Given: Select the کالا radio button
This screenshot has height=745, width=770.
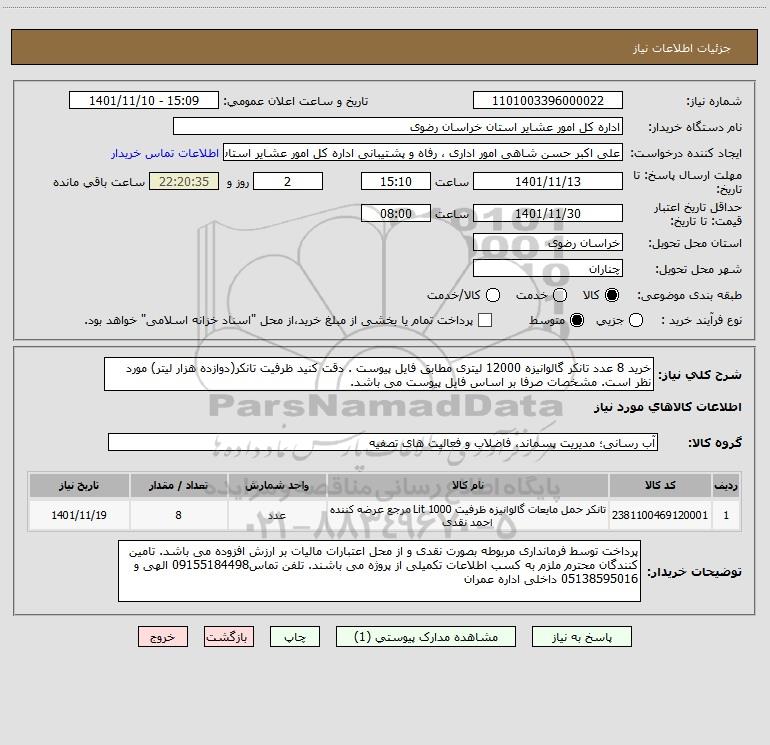Looking at the screenshot, I should (x=612, y=295).
